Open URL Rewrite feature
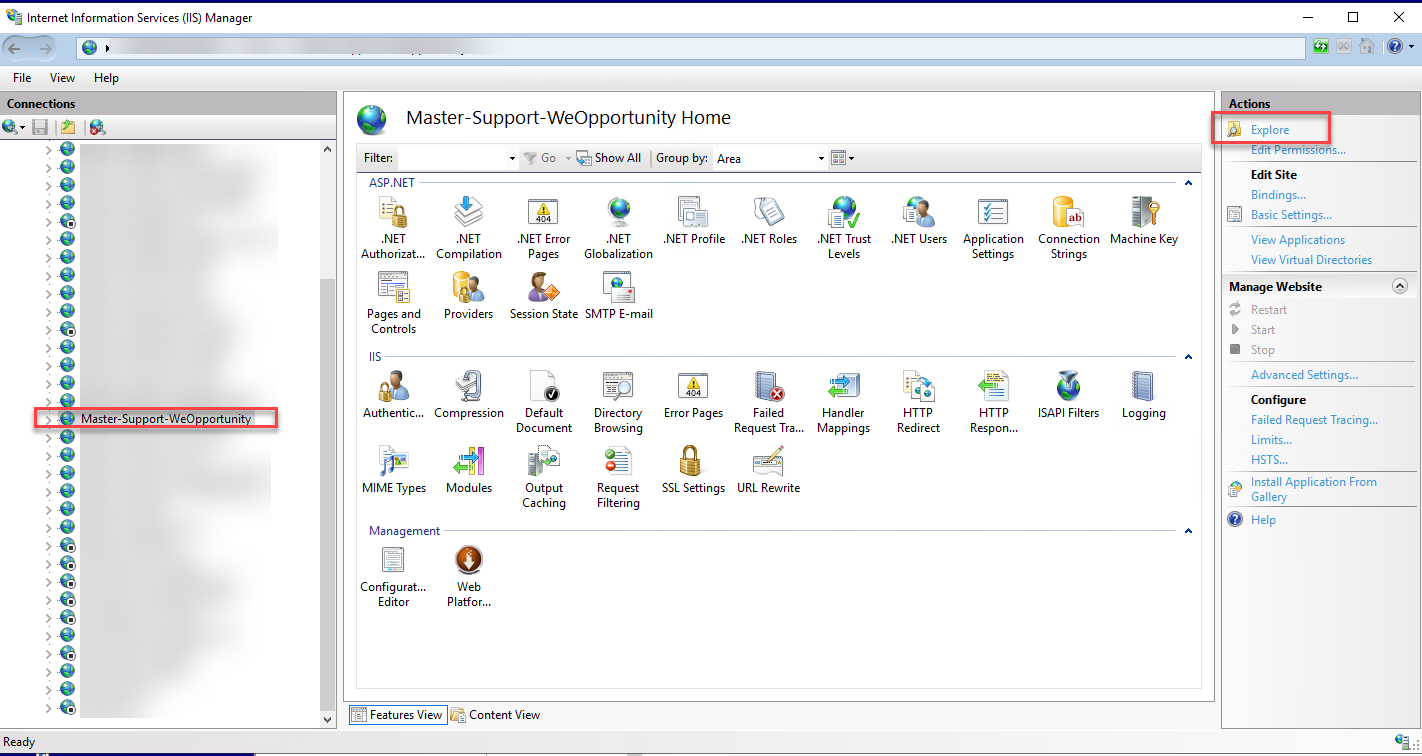This screenshot has height=756, width=1422. point(768,469)
